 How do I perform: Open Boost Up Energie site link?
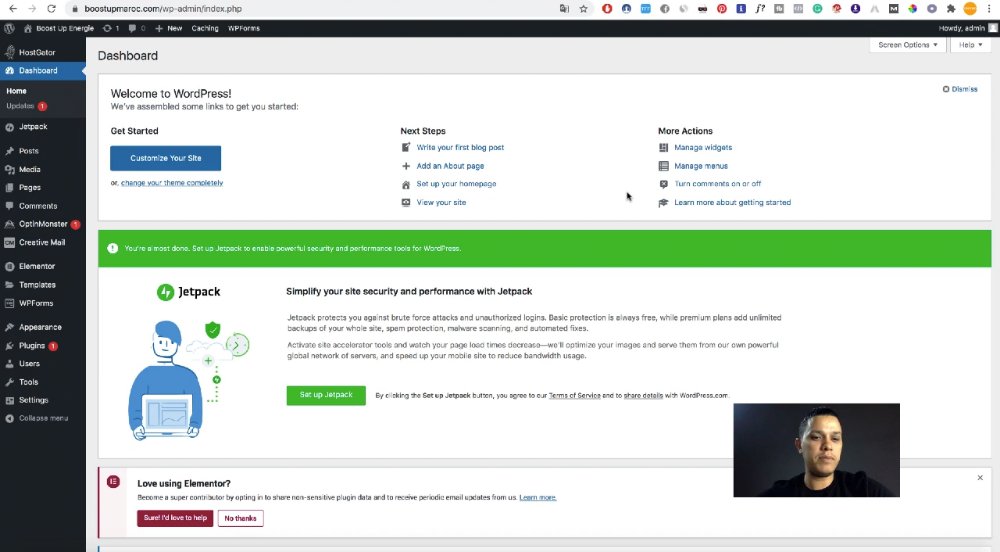tap(59, 28)
